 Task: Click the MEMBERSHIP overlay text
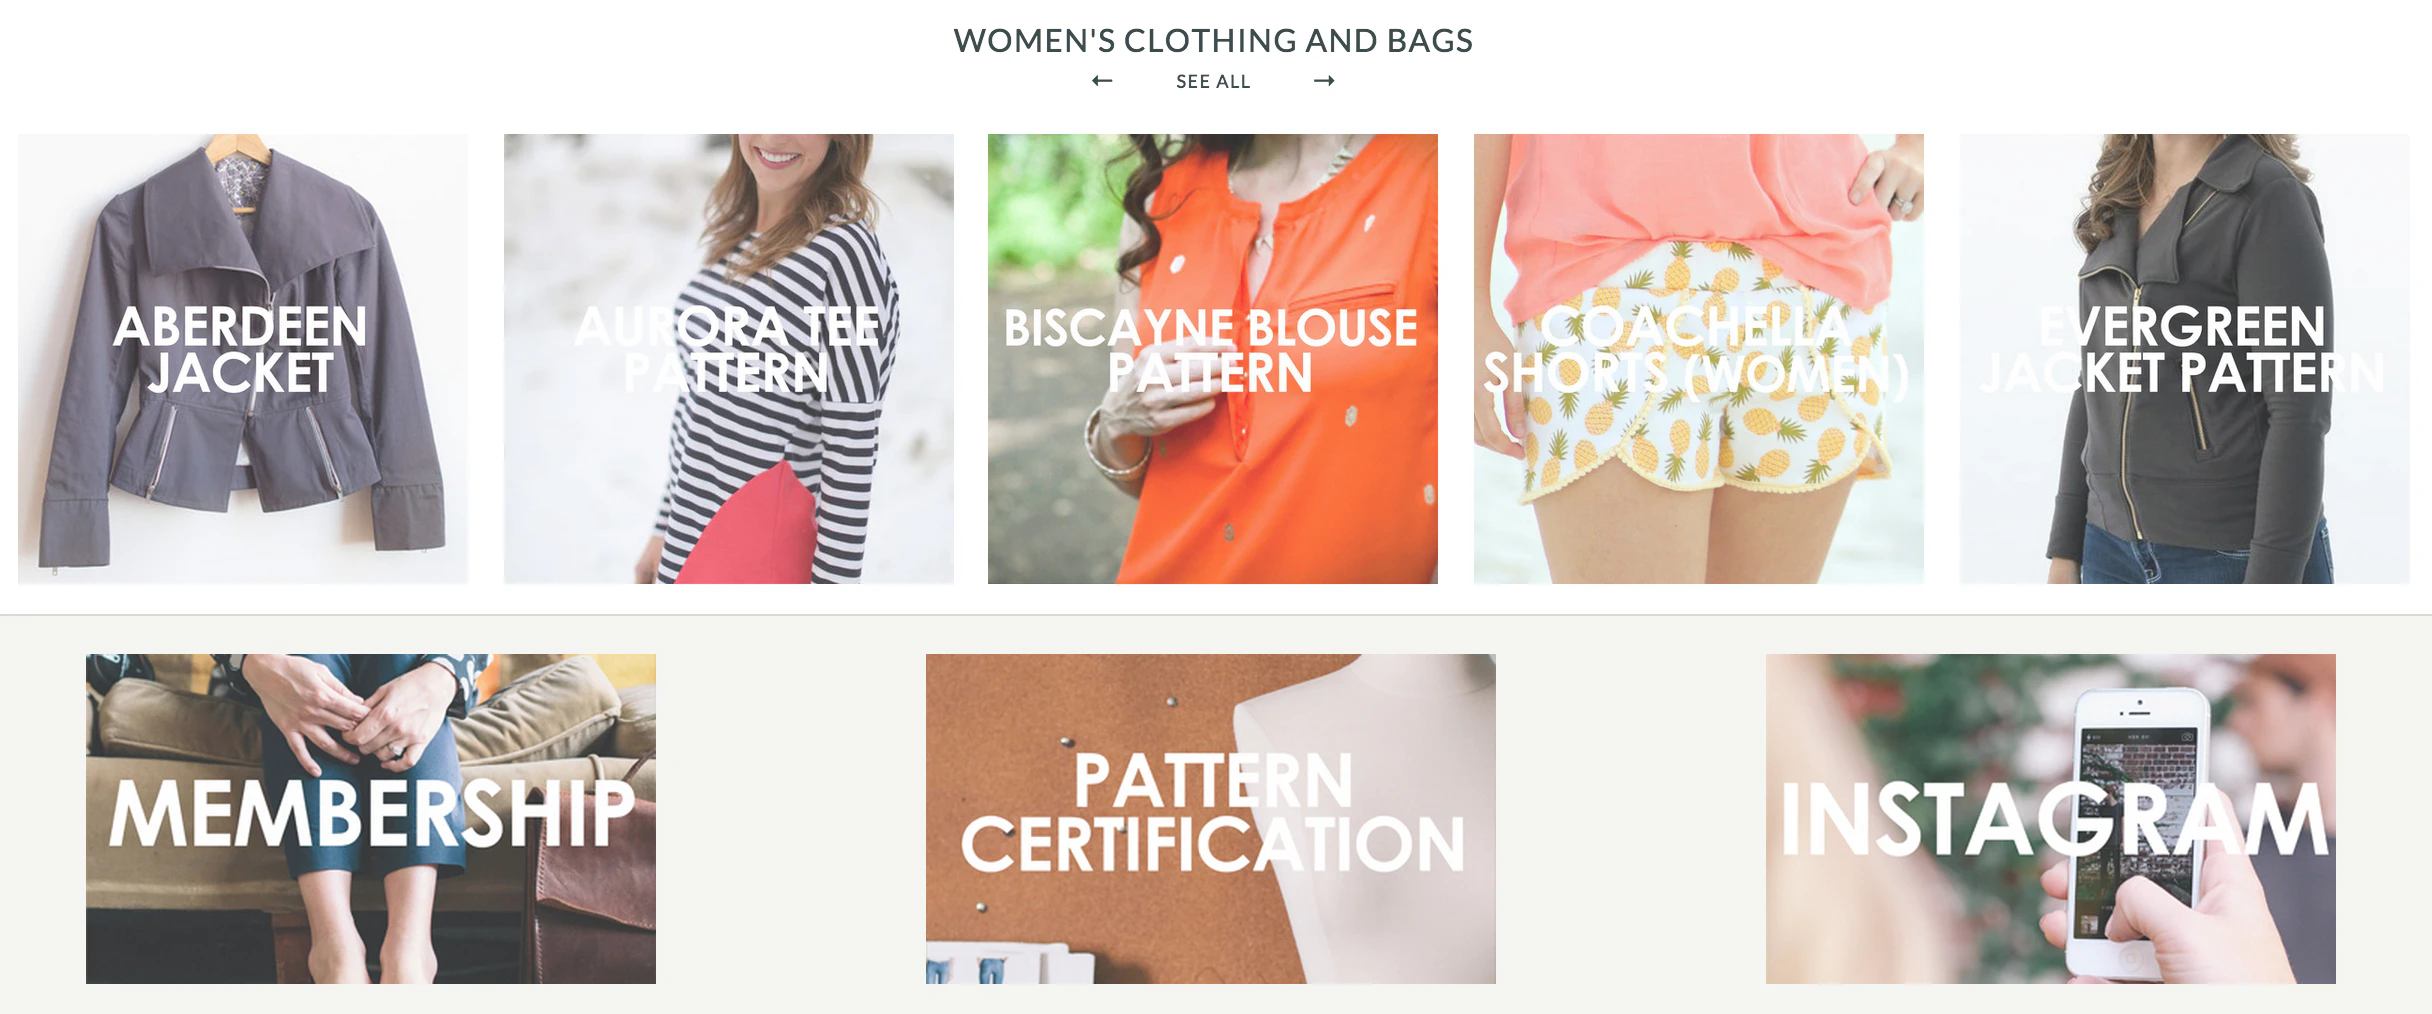[372, 815]
